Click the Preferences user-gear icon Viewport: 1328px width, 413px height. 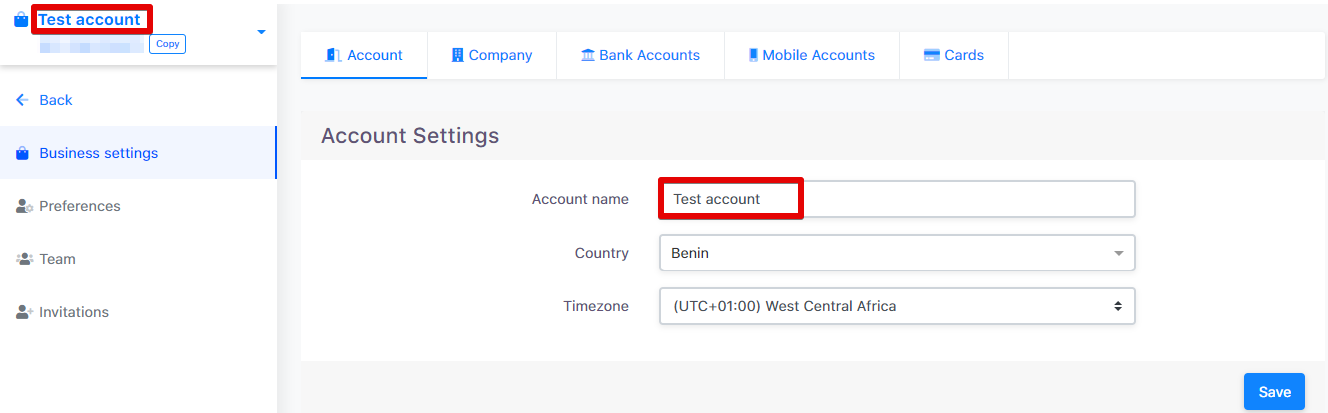tap(25, 206)
